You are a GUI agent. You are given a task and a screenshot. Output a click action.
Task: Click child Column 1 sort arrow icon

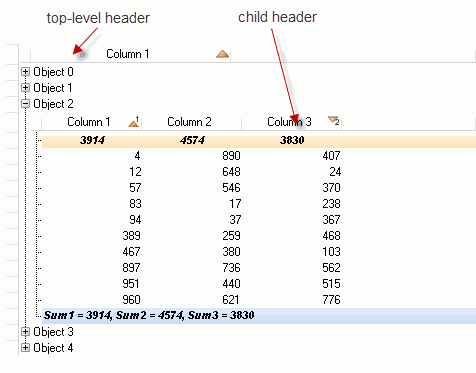point(134,123)
